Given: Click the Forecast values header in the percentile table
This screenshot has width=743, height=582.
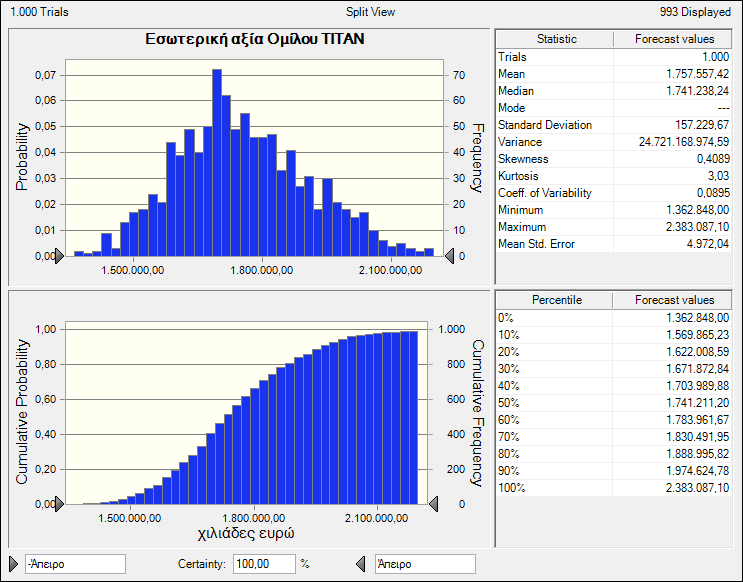Looking at the screenshot, I should point(673,300).
